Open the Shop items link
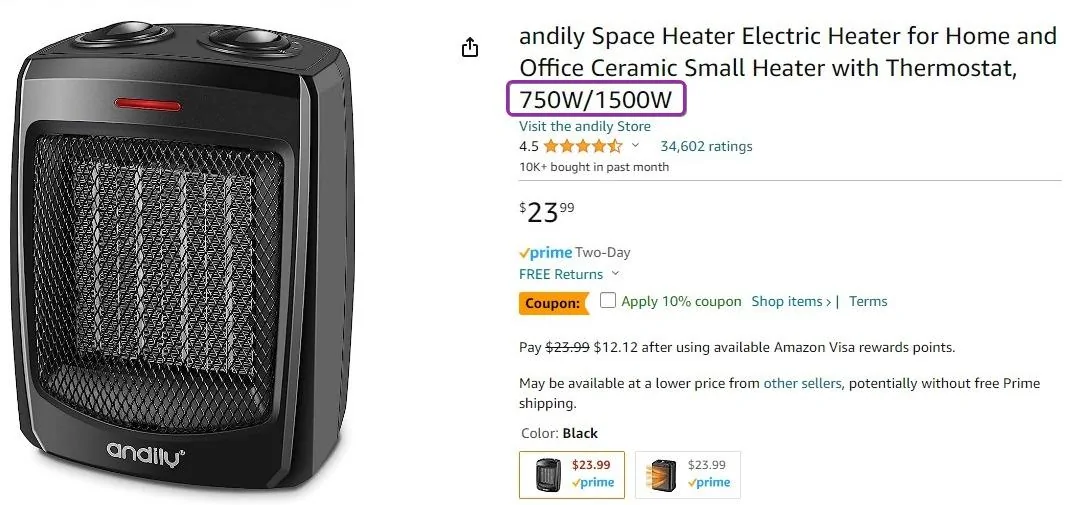Screen dimensions: 1074x505 tap(791, 301)
